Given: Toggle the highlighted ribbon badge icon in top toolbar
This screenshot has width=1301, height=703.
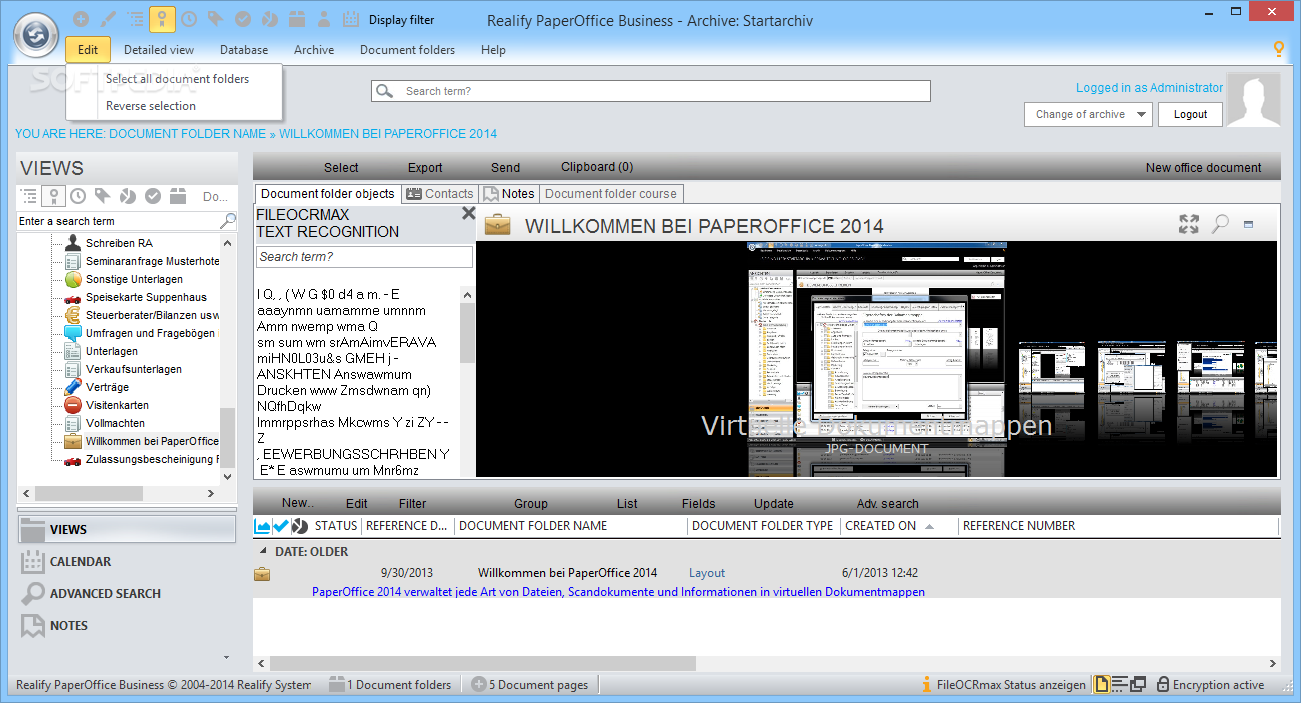Looking at the screenshot, I should tap(162, 19).
